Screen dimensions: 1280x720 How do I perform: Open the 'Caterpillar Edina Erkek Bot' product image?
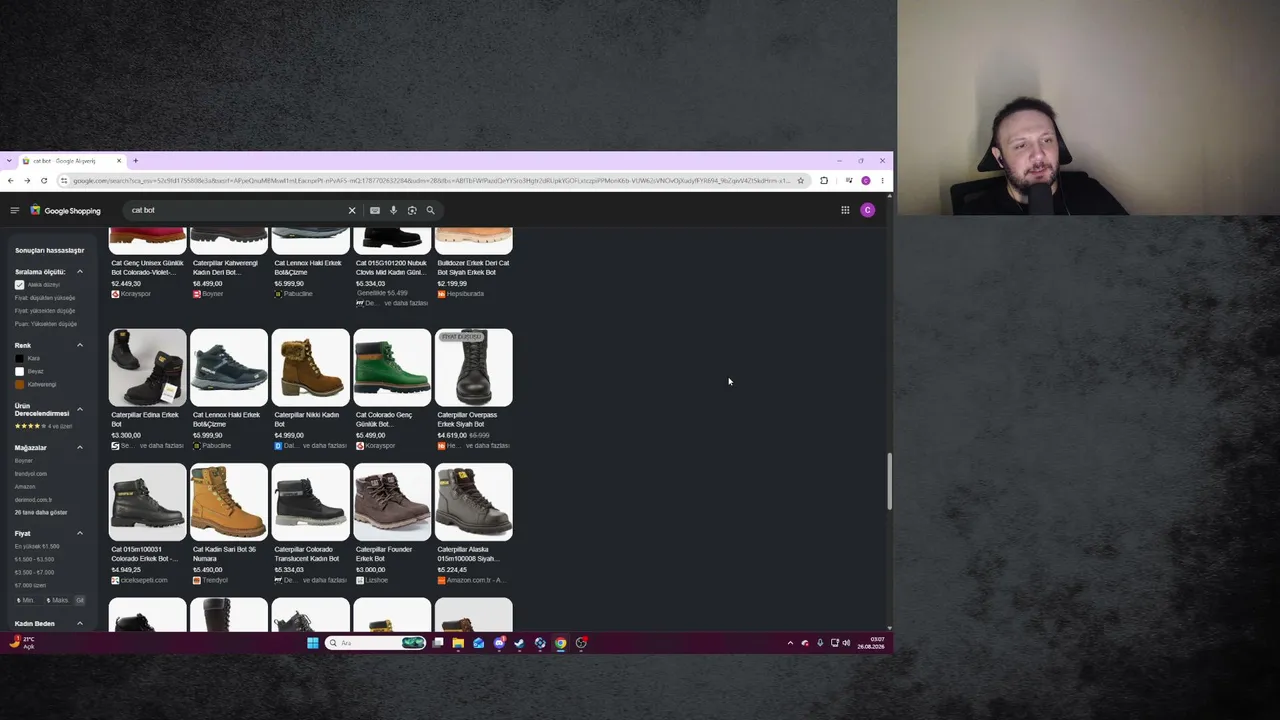click(x=148, y=368)
